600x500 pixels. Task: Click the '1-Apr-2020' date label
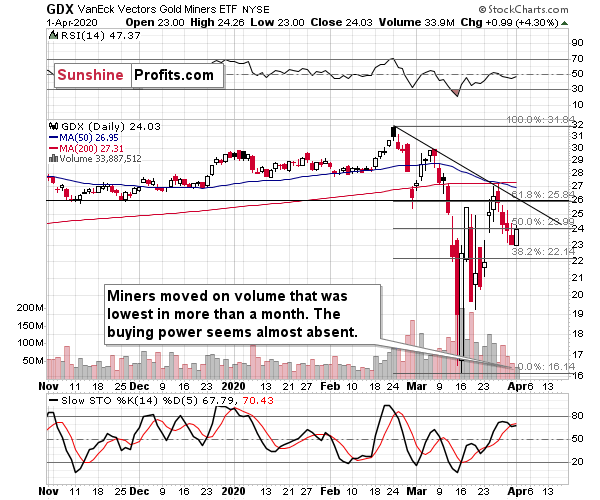point(72,23)
